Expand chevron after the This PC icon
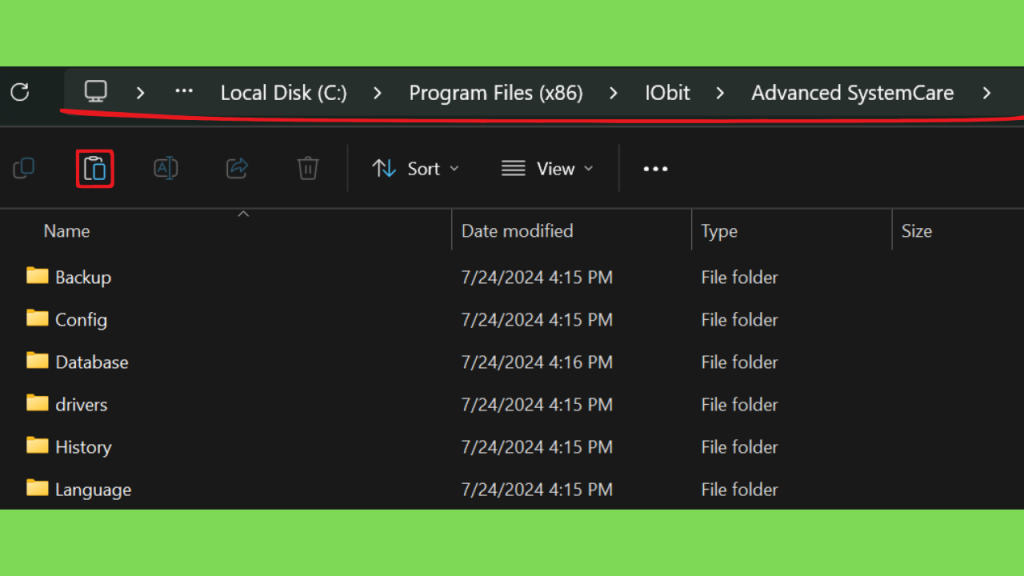The height and width of the screenshot is (576, 1024). point(140,93)
